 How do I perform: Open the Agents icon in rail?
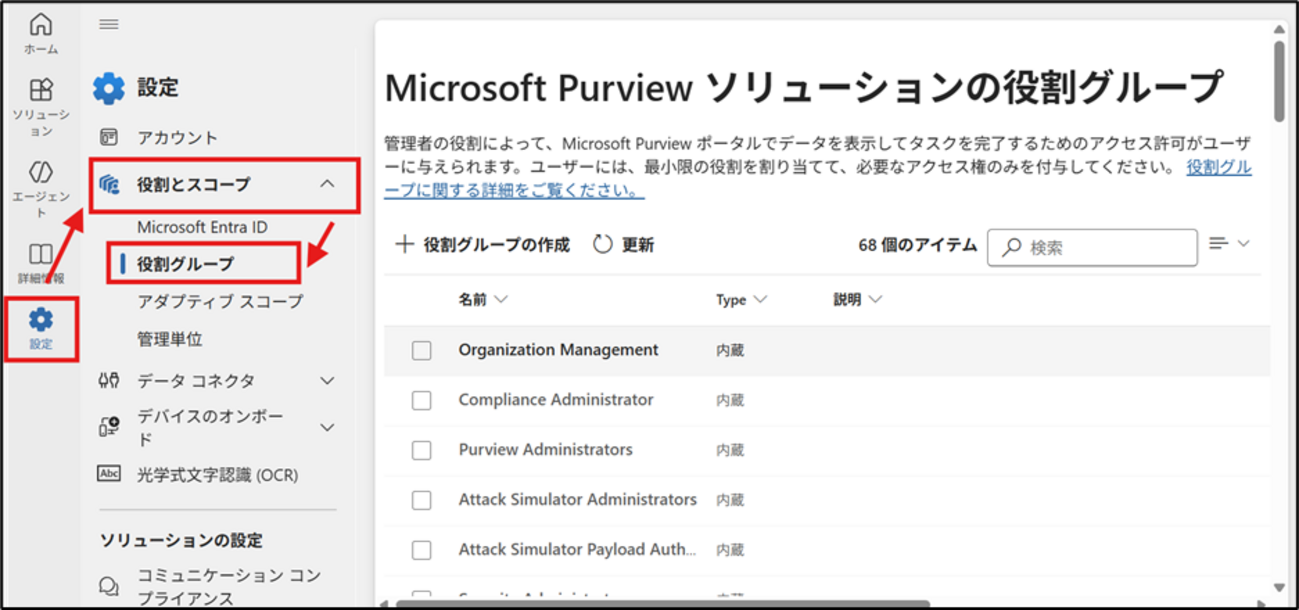(x=41, y=172)
